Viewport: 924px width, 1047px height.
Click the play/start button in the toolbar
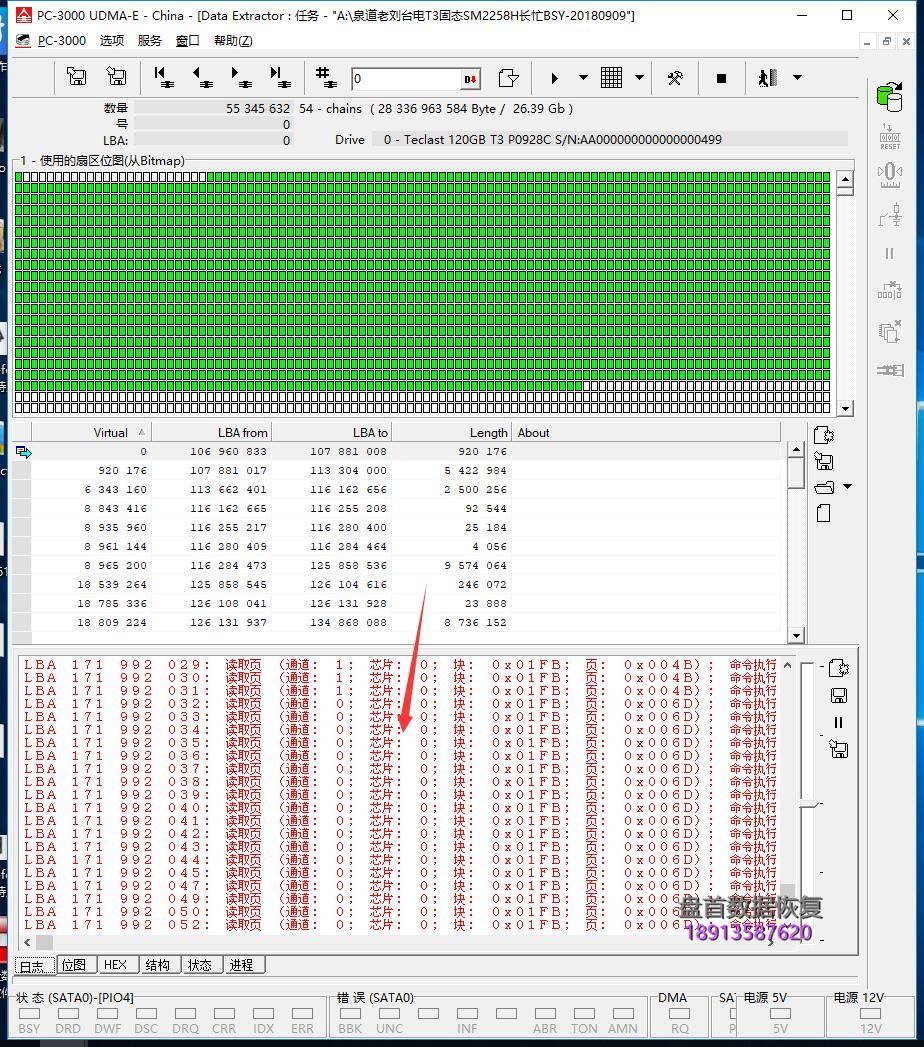pyautogui.click(x=555, y=78)
